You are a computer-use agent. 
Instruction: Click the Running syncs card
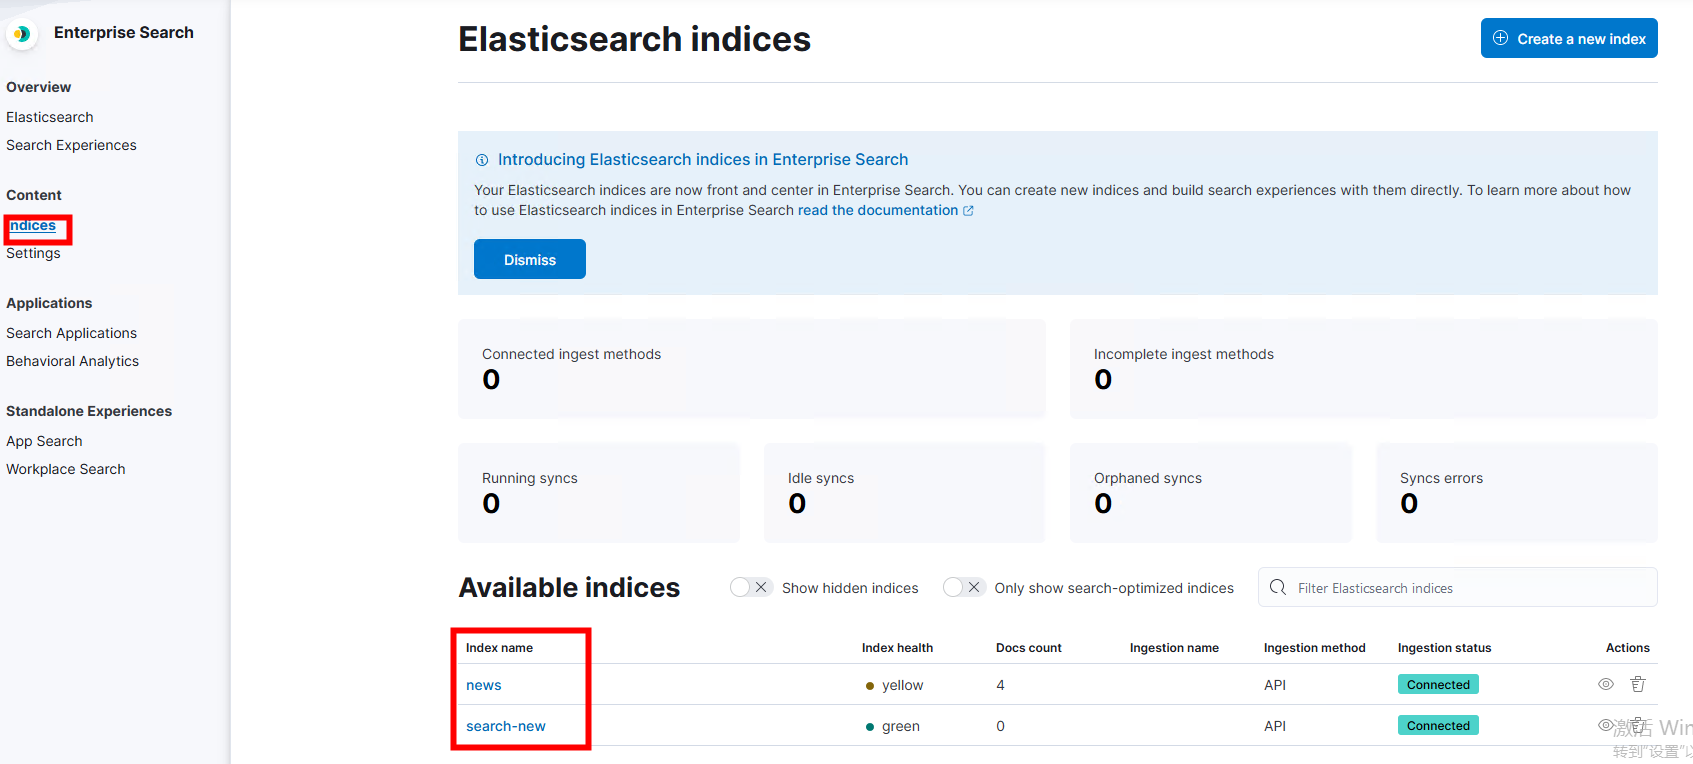[x=599, y=492]
